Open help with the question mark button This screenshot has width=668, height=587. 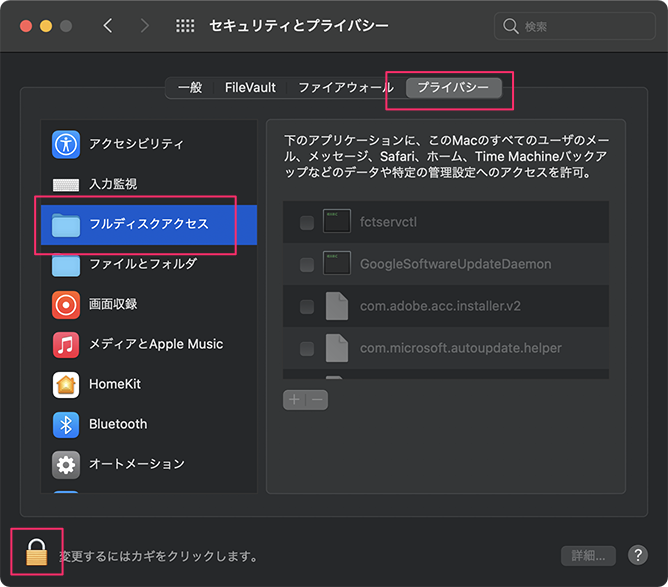coord(638,556)
